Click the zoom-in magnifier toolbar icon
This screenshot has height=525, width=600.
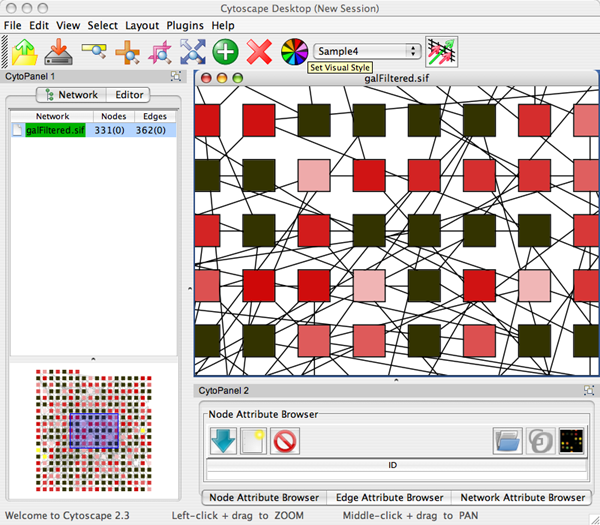[126, 51]
